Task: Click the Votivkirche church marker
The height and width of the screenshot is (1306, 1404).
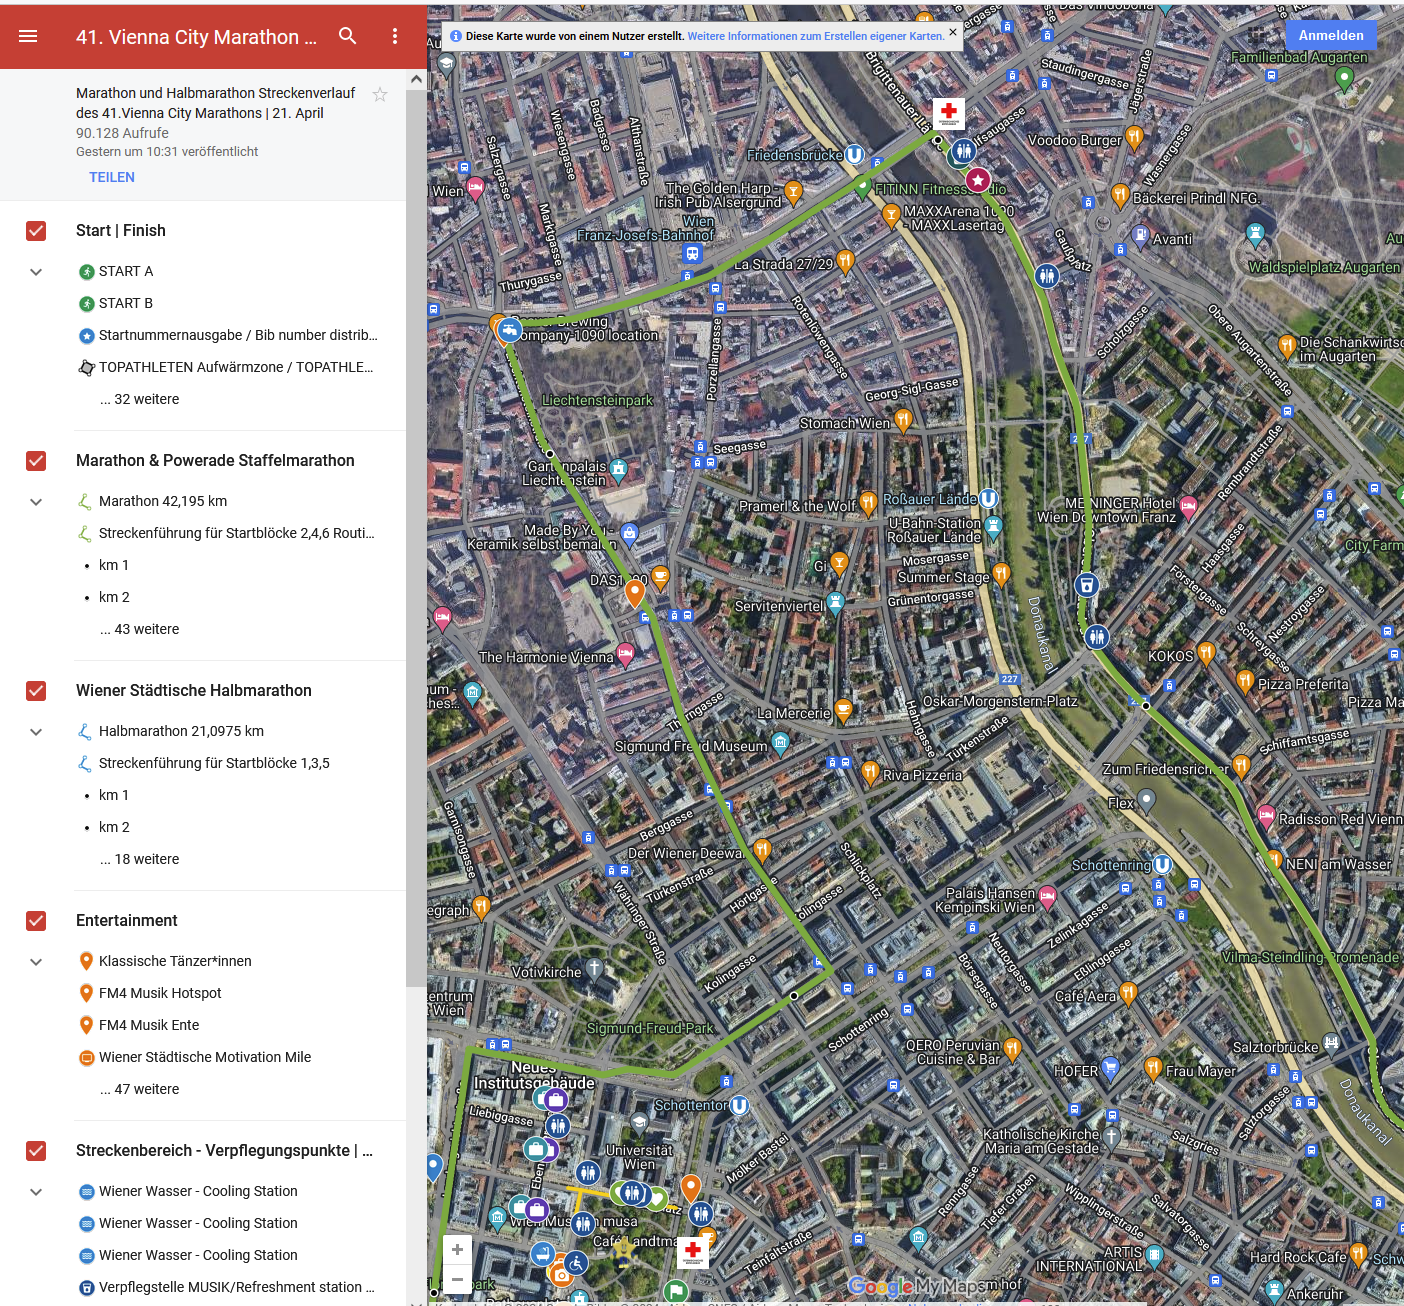Action: 594,967
